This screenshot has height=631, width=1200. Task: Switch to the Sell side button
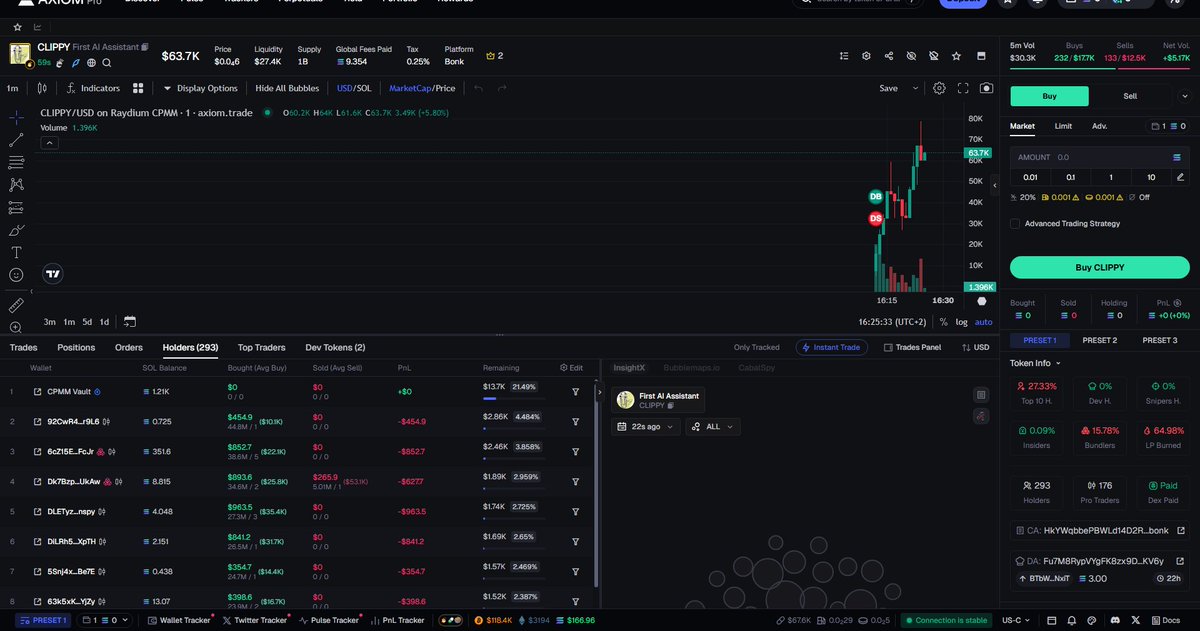1130,96
